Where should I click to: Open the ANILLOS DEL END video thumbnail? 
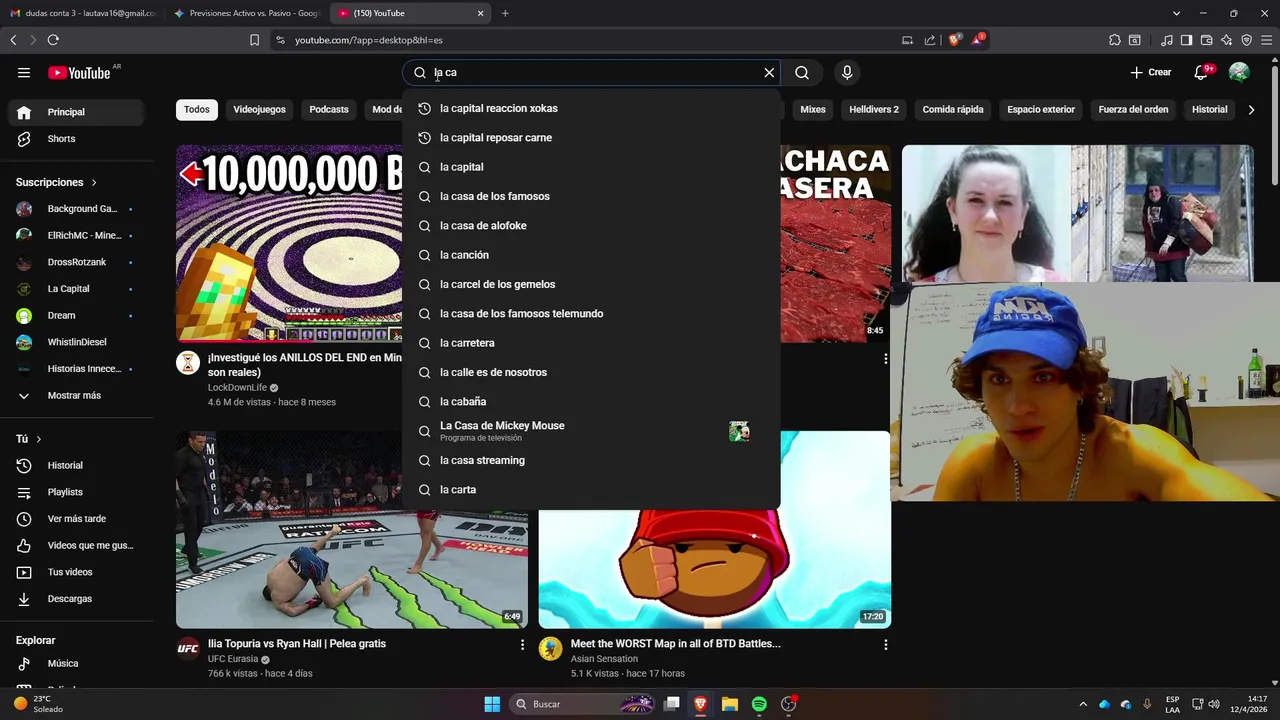[289, 244]
